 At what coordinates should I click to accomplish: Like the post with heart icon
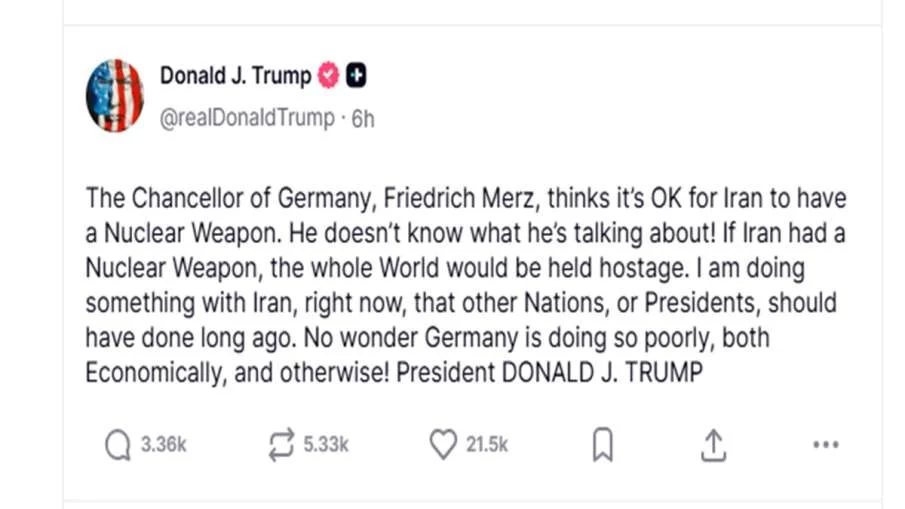tap(443, 445)
